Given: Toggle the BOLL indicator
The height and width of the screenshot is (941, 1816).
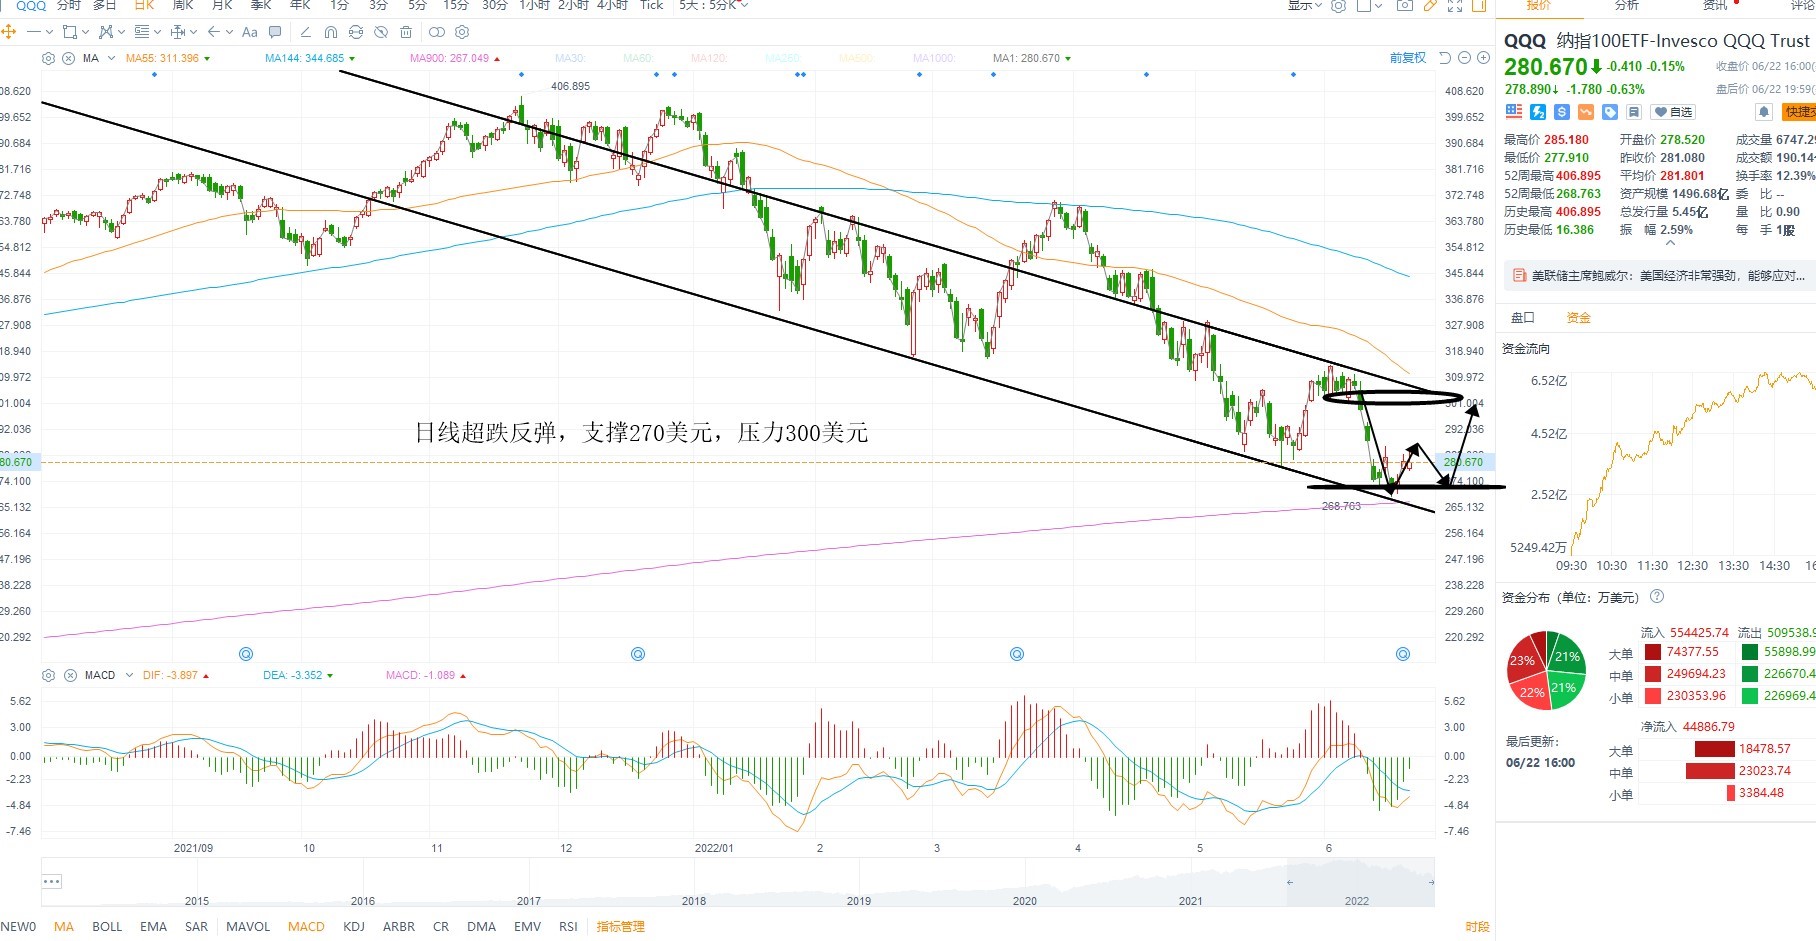Looking at the screenshot, I should (107, 927).
